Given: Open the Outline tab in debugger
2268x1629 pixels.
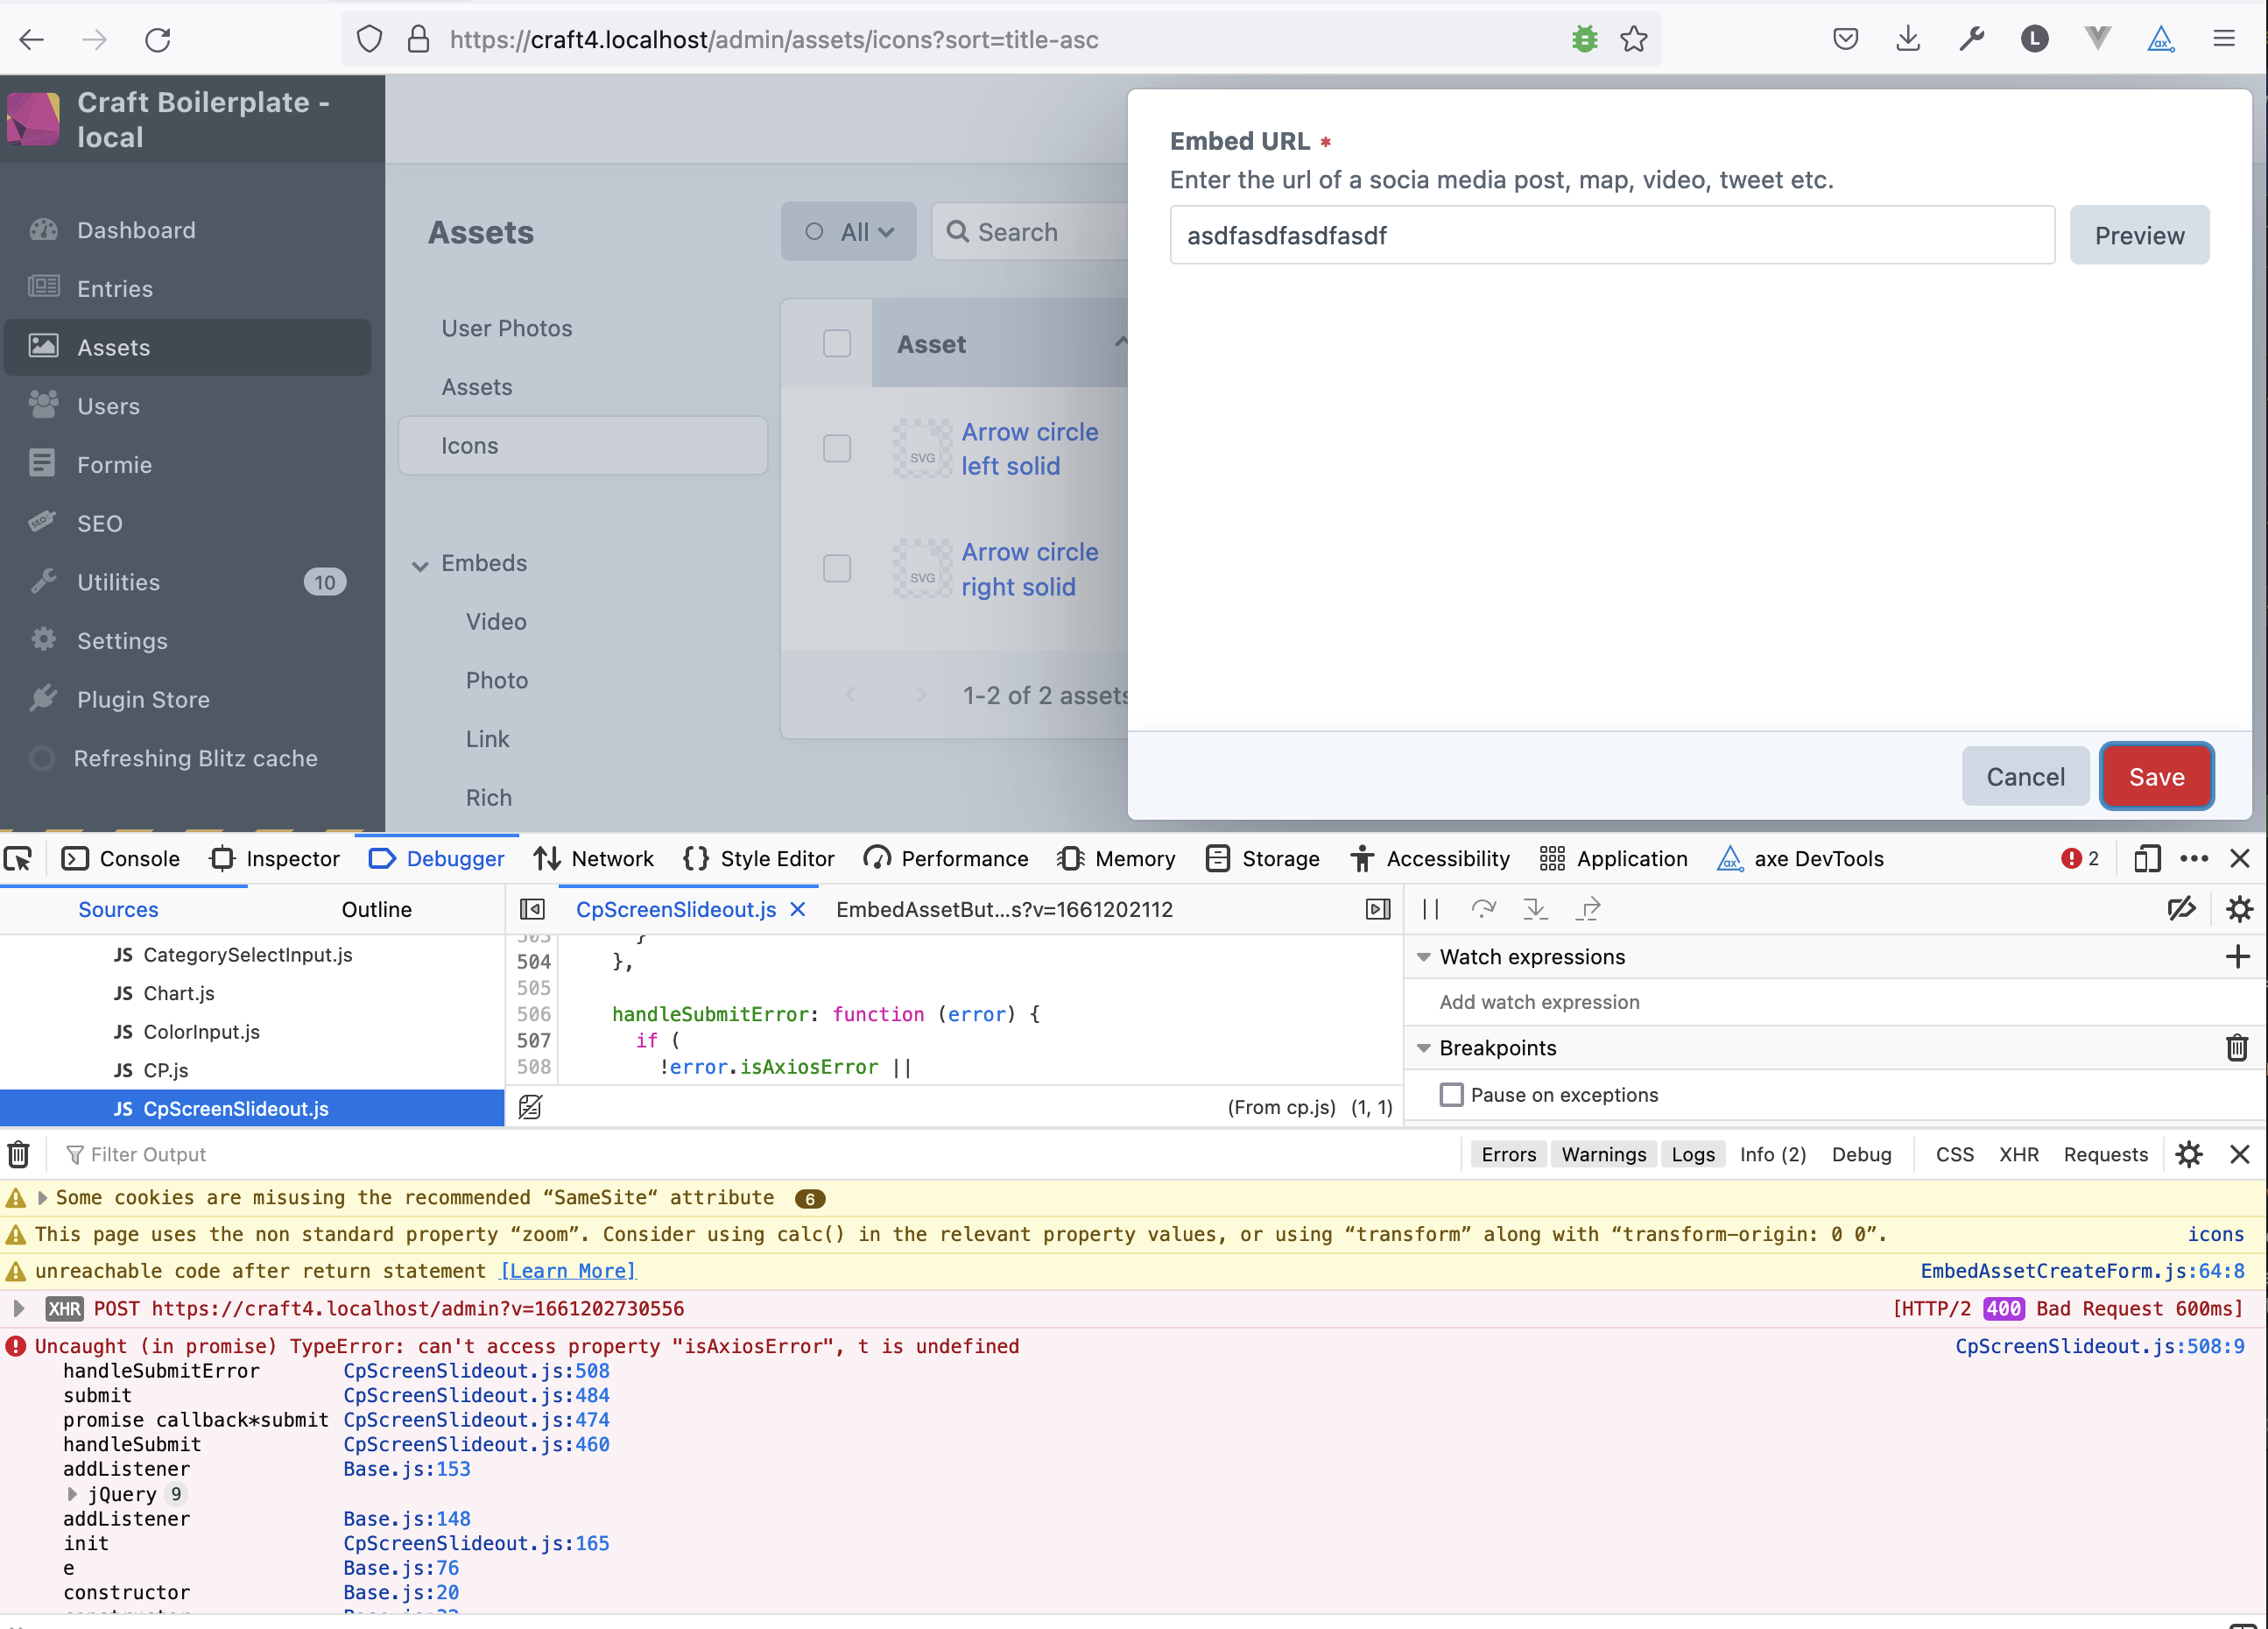Looking at the screenshot, I should [x=376, y=909].
